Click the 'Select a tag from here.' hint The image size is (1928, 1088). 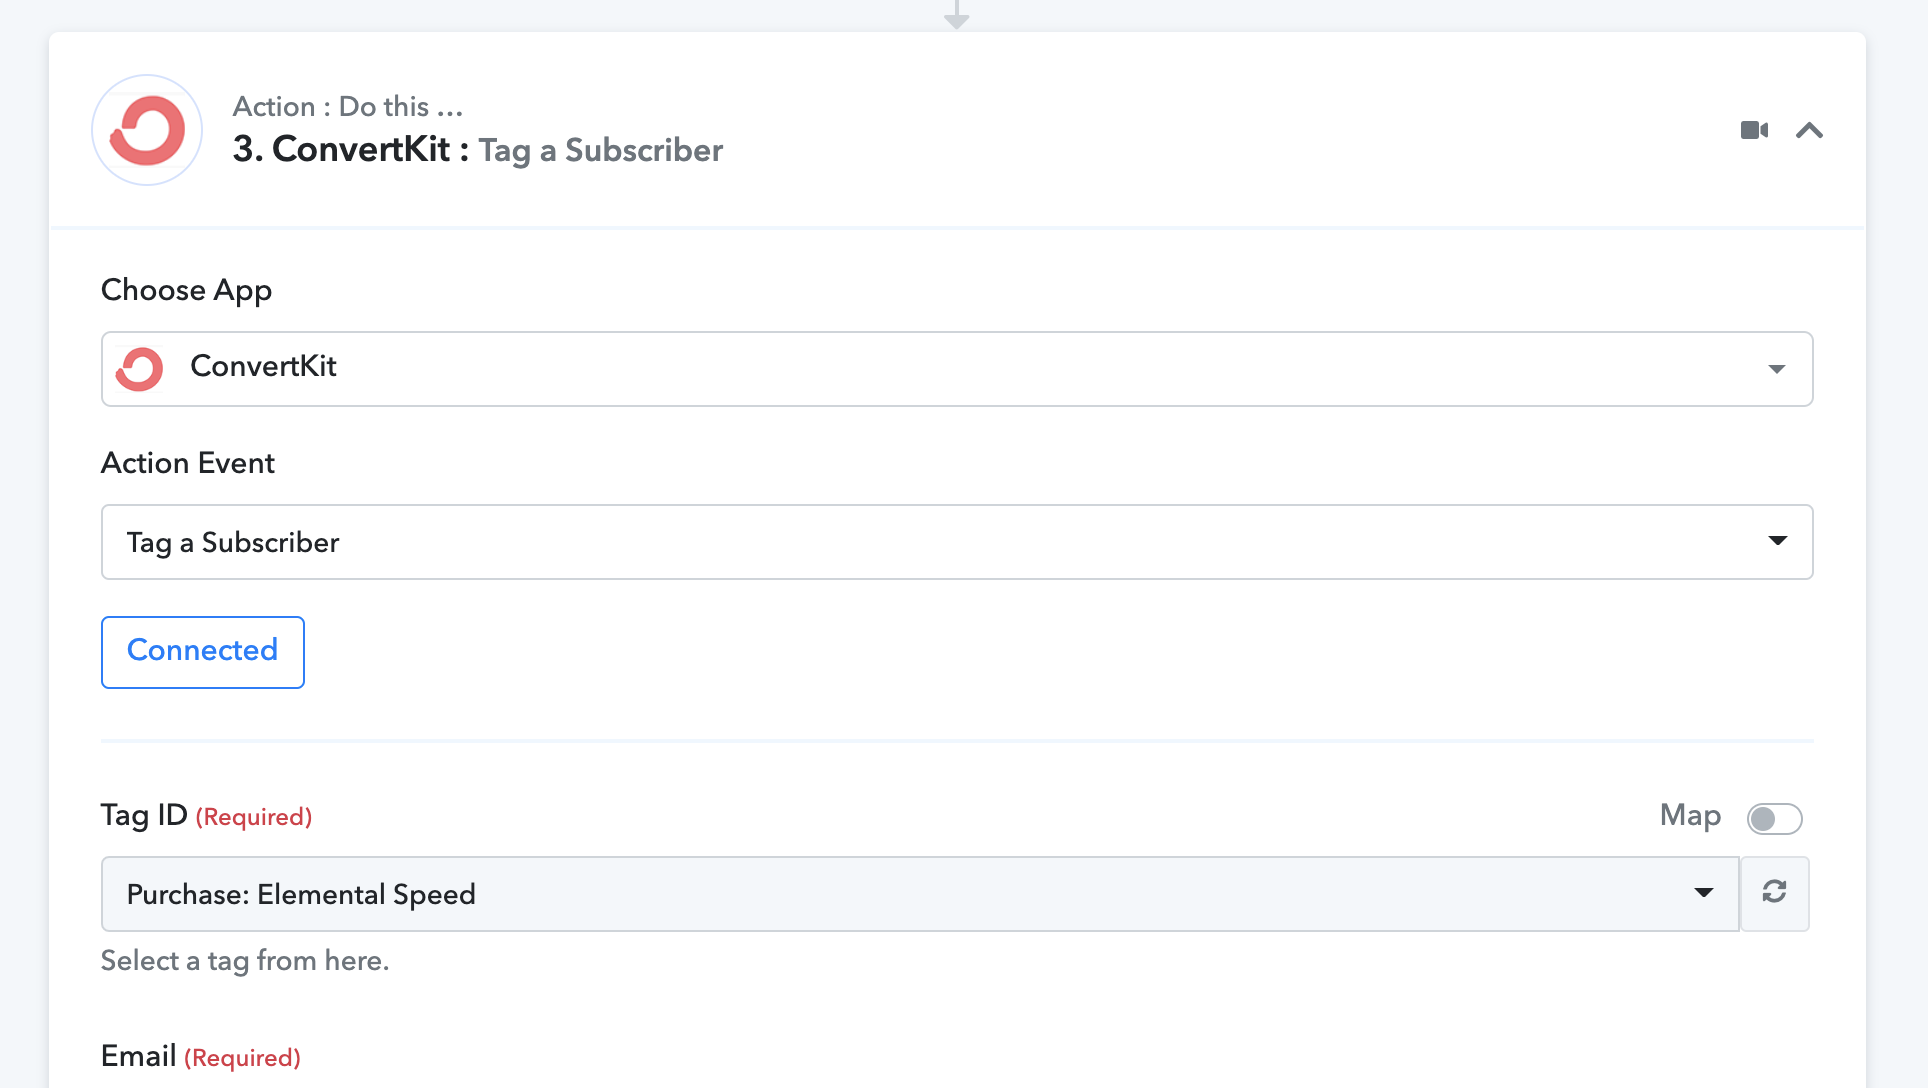point(245,960)
